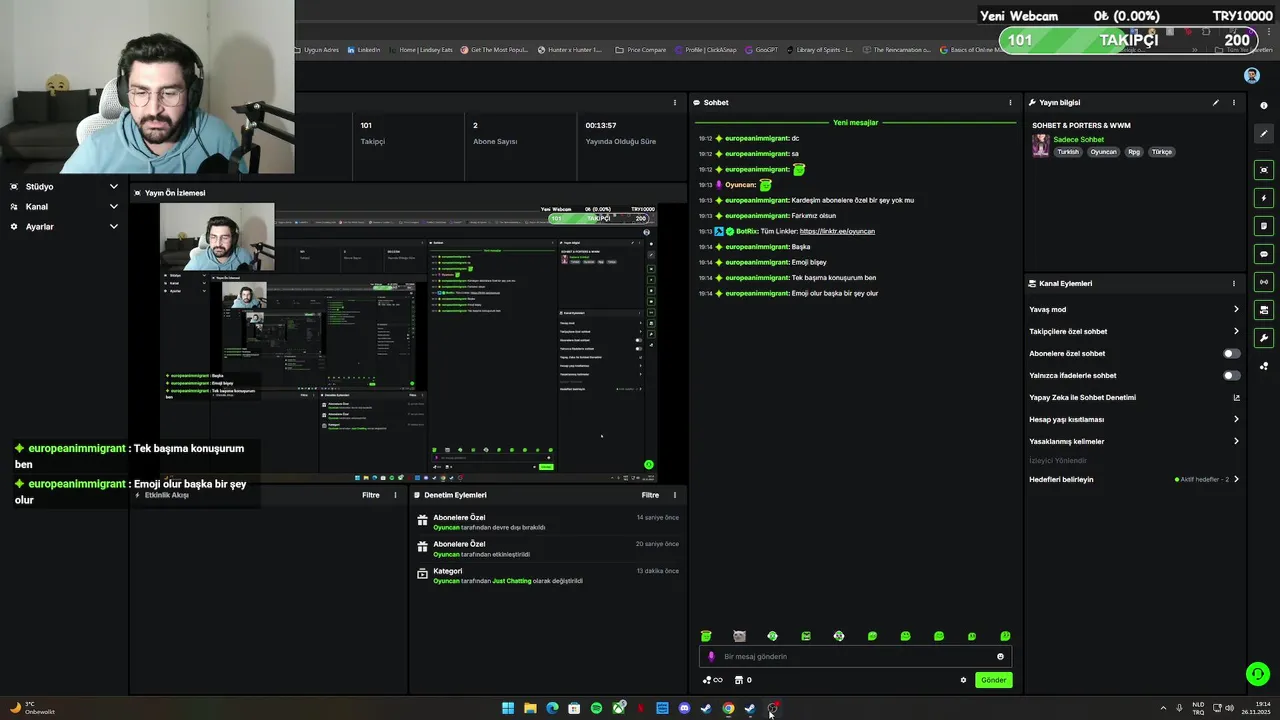Open Filtre in Etkinlik Akışı panel
The height and width of the screenshot is (720, 1280).
click(371, 495)
